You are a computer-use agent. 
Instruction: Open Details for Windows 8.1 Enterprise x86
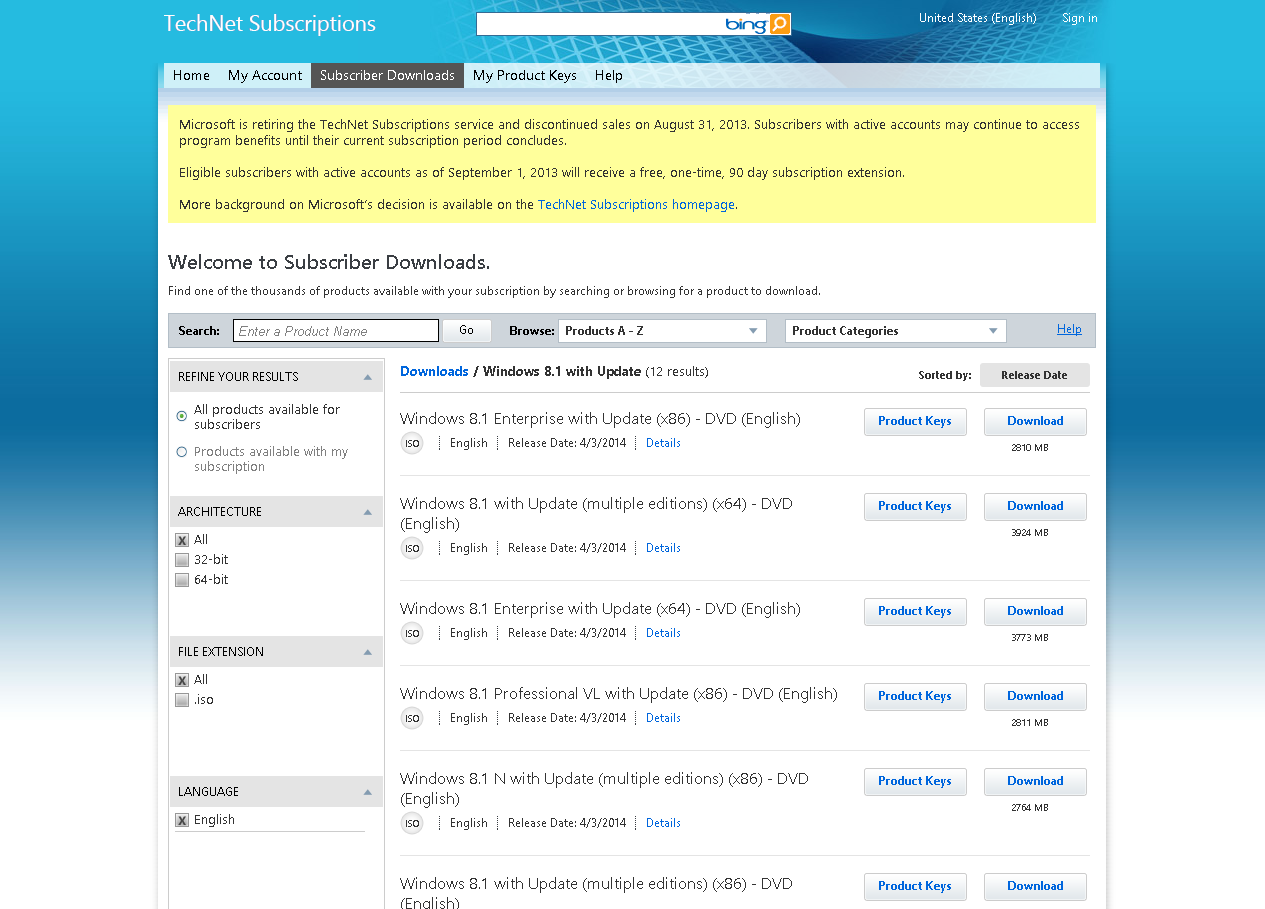coord(663,443)
